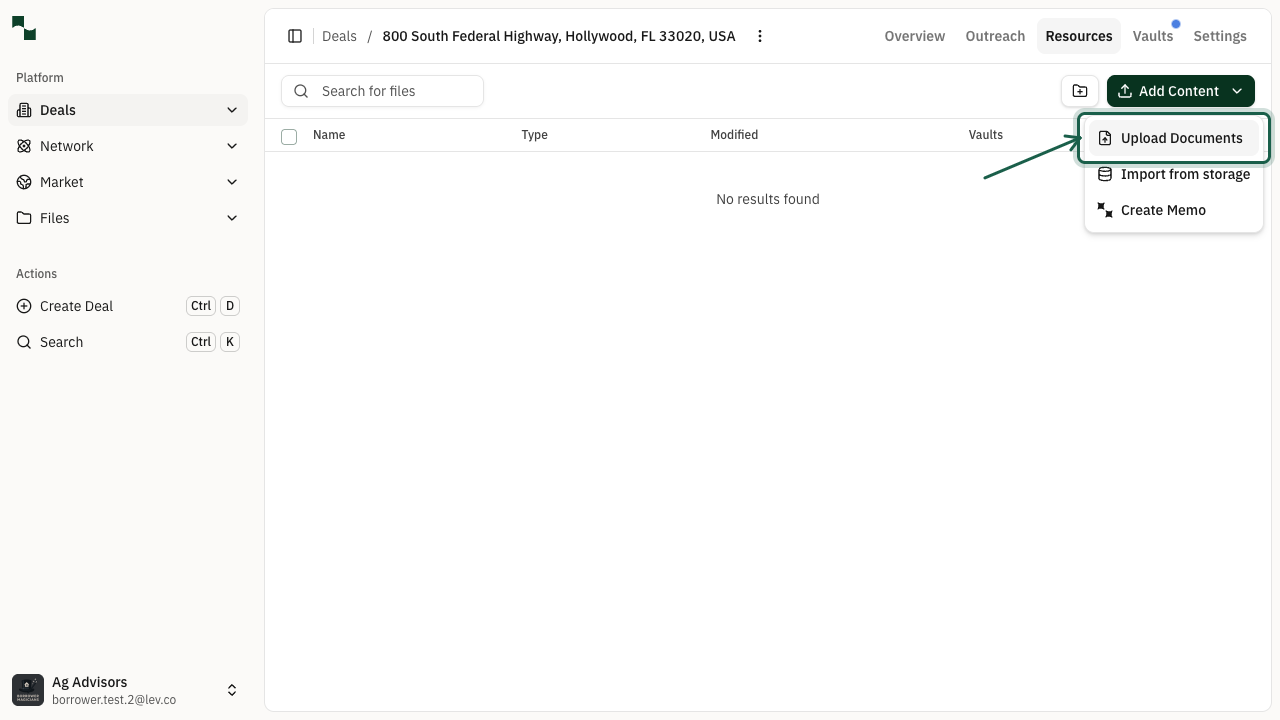Open the Vaults tab with notification dot
Viewport: 1280px width, 720px height.
[x=1153, y=36]
